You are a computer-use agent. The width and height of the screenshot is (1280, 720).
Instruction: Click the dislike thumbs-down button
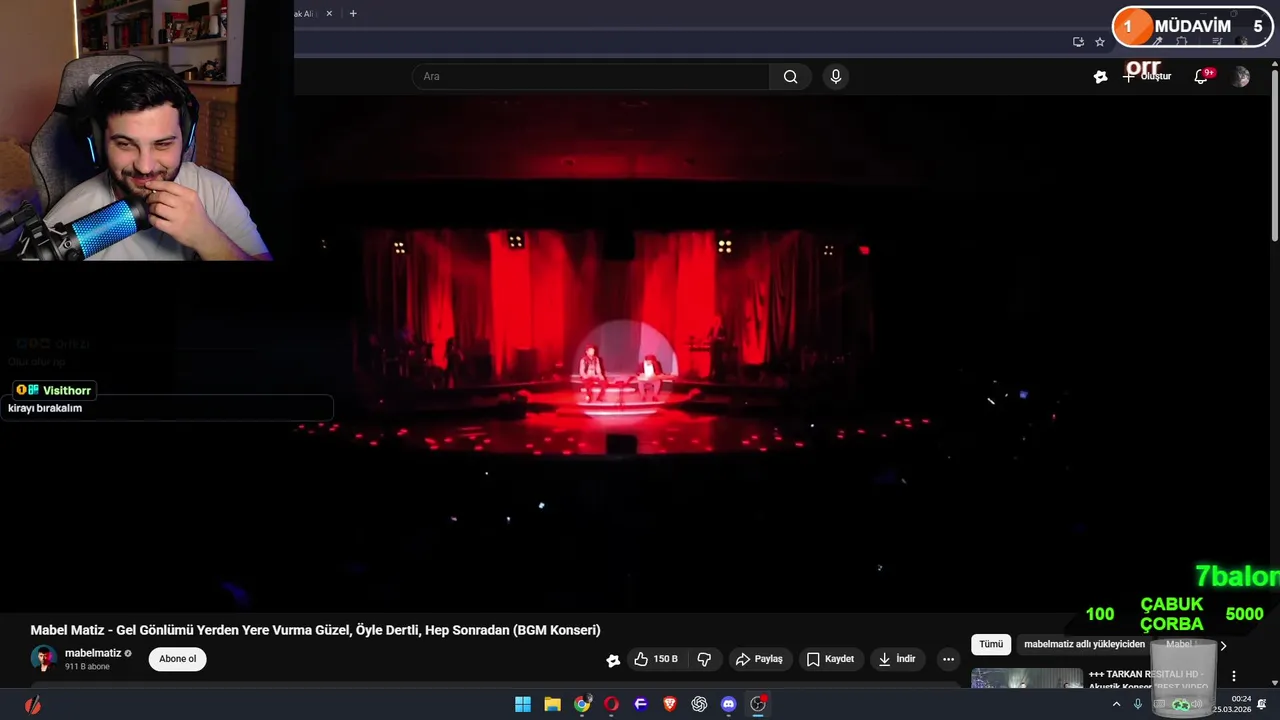(704, 659)
